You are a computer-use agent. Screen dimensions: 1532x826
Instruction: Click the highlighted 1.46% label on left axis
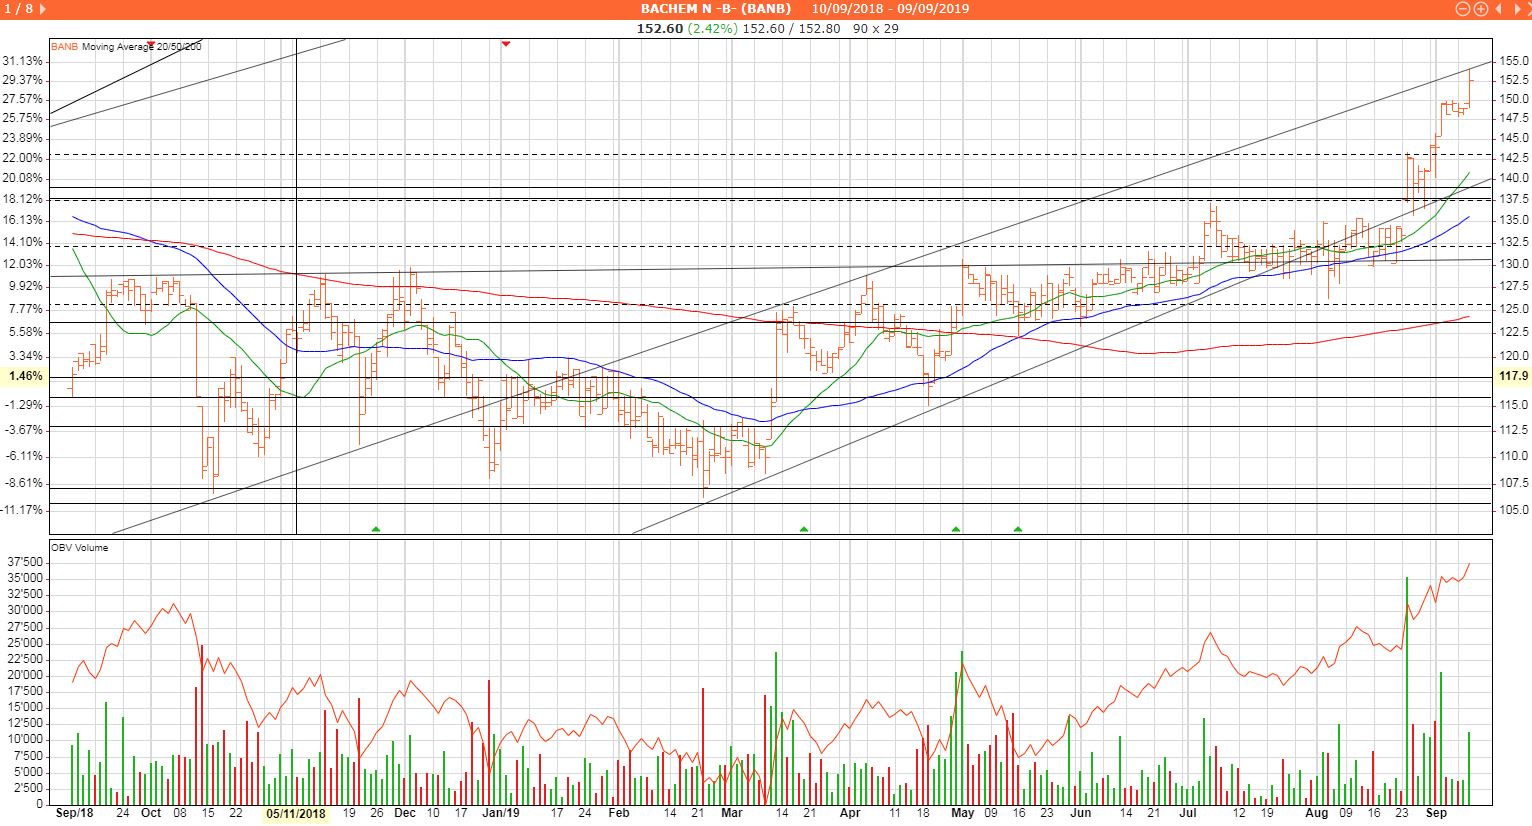(25, 376)
